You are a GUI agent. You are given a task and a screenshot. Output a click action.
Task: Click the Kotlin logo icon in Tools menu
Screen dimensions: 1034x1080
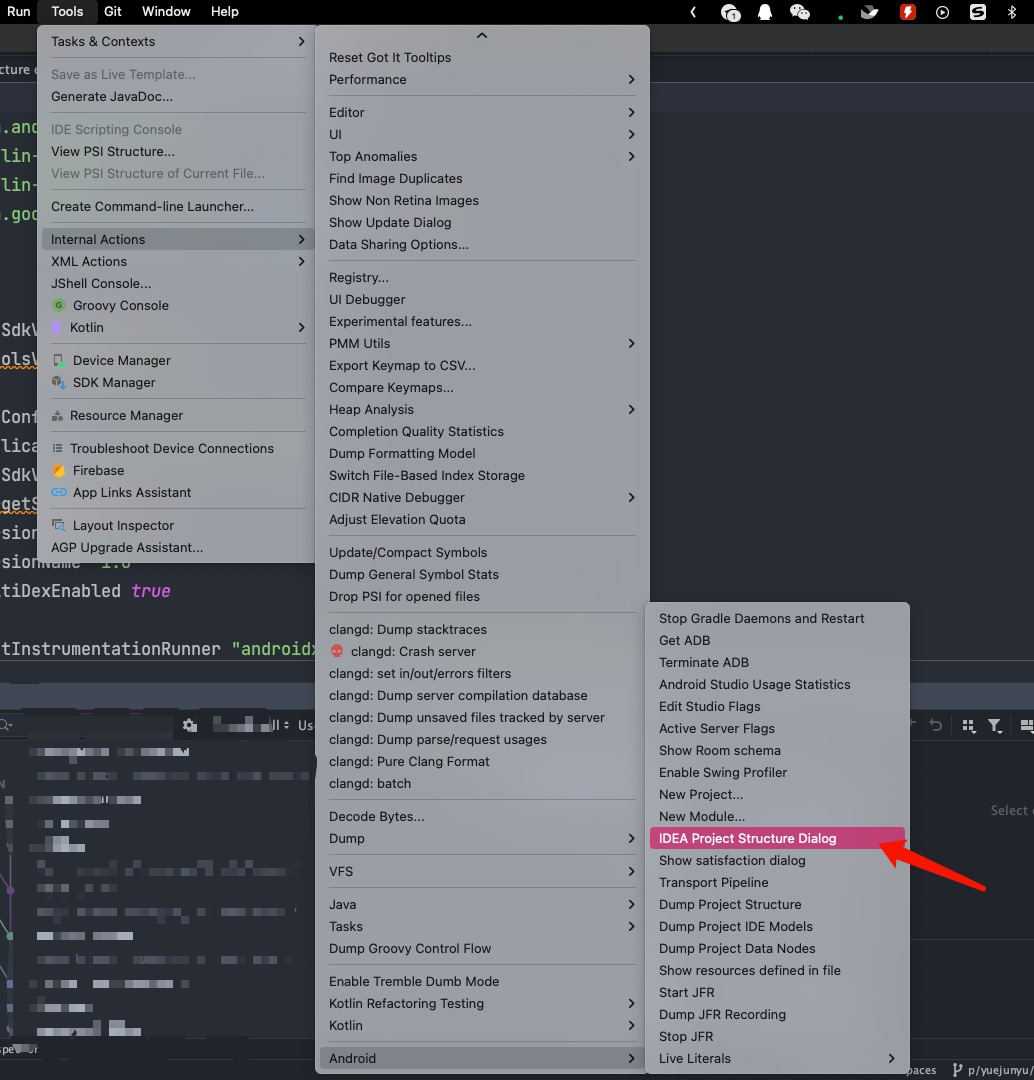click(57, 328)
